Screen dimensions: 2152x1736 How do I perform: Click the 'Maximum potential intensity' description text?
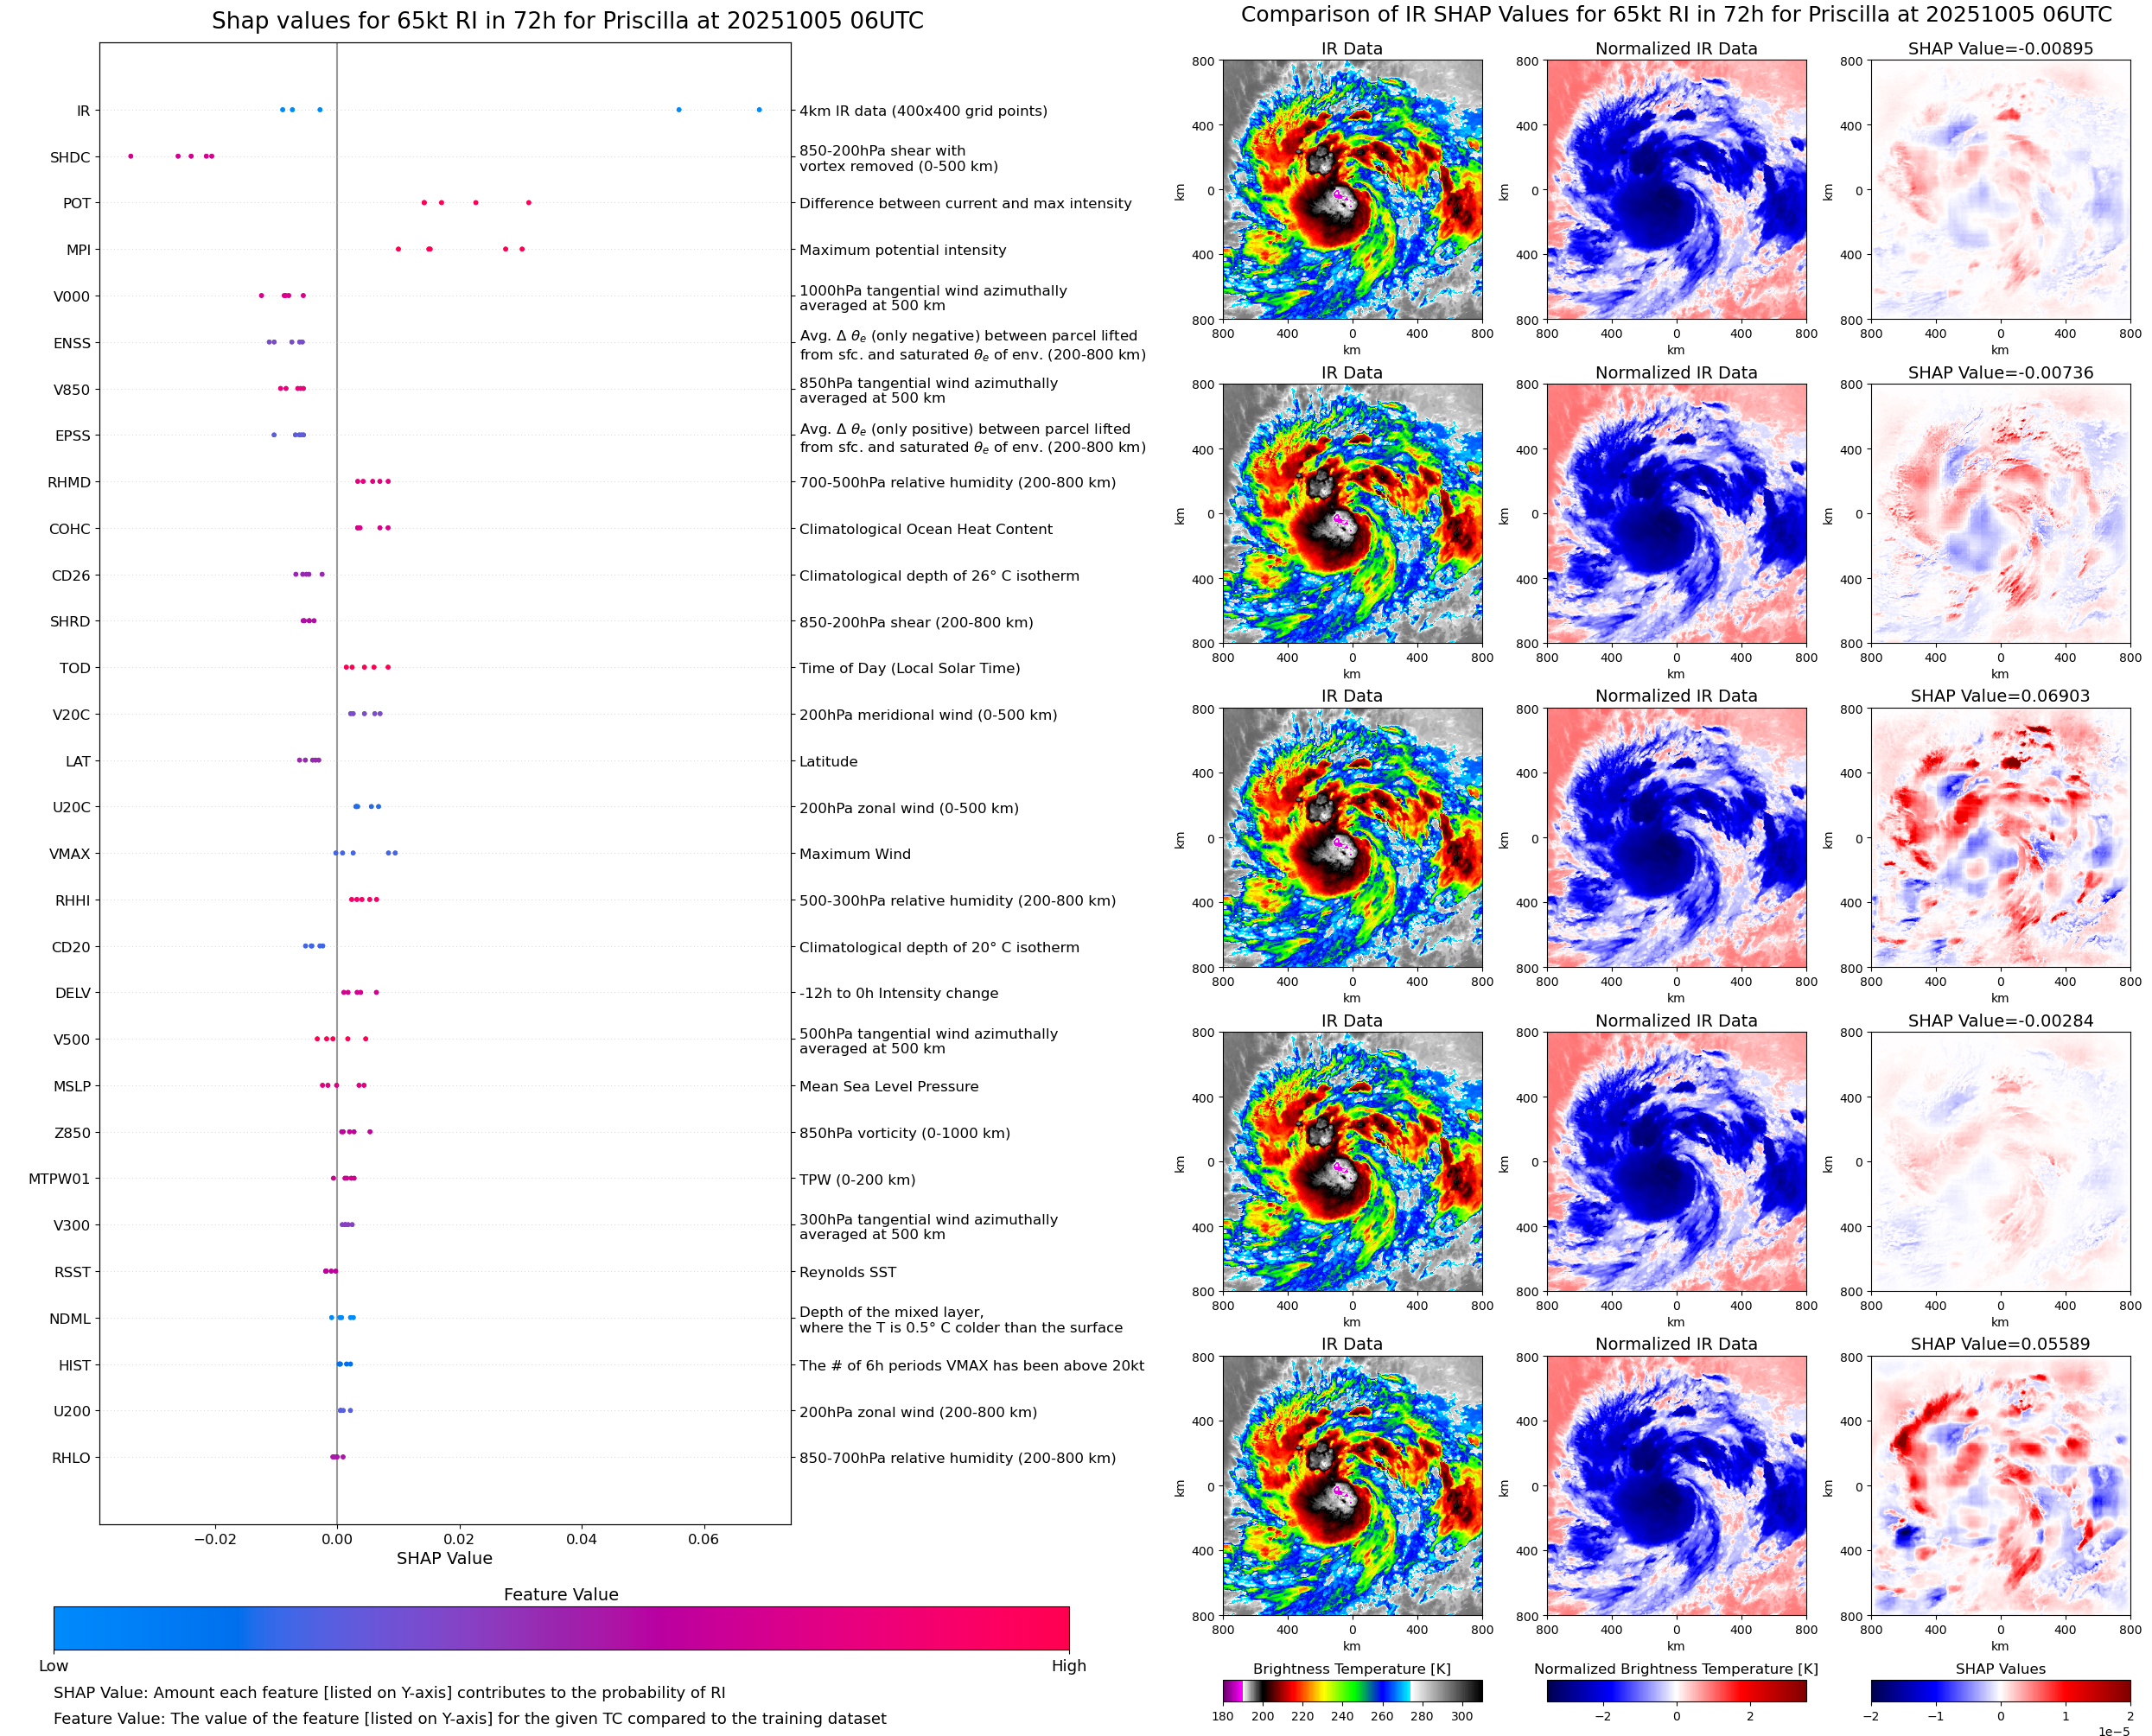(x=902, y=250)
